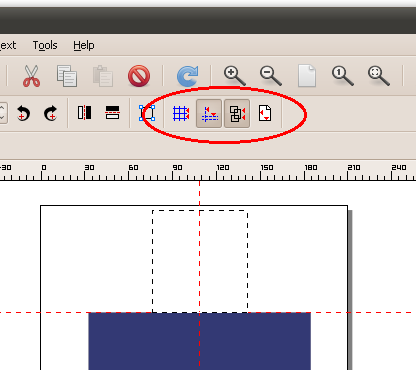Viewport: 416px width, 370px height.
Task: Click the flip vertical icon
Action: point(112,113)
